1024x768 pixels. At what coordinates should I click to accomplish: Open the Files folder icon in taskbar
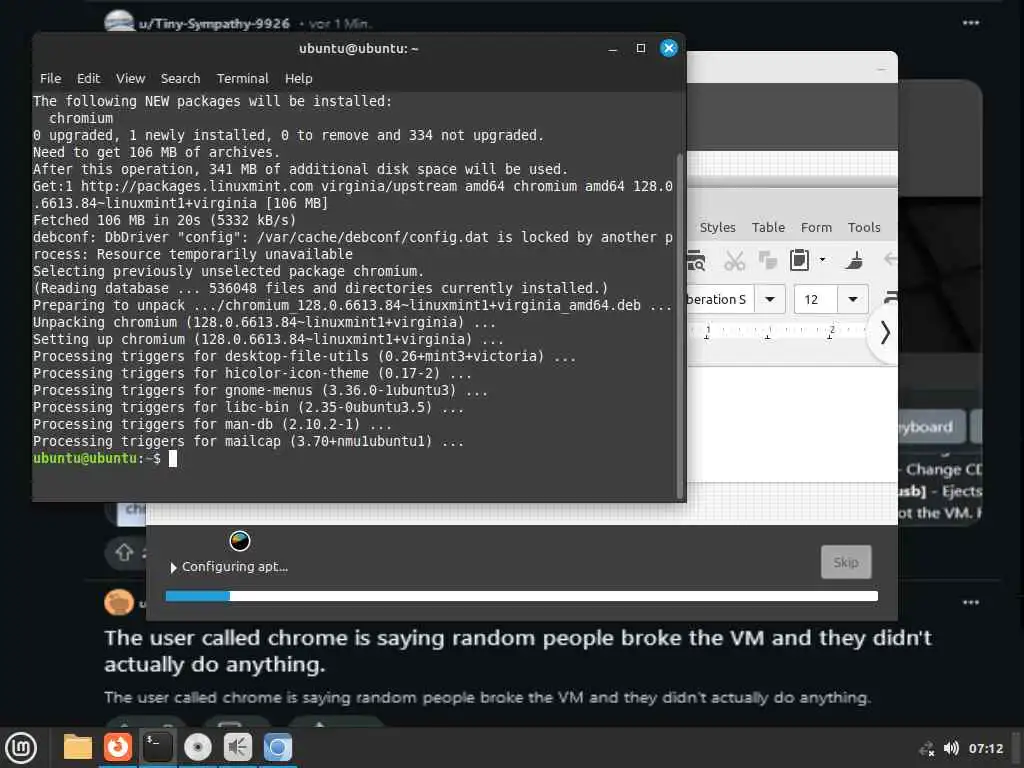pyautogui.click(x=78, y=747)
